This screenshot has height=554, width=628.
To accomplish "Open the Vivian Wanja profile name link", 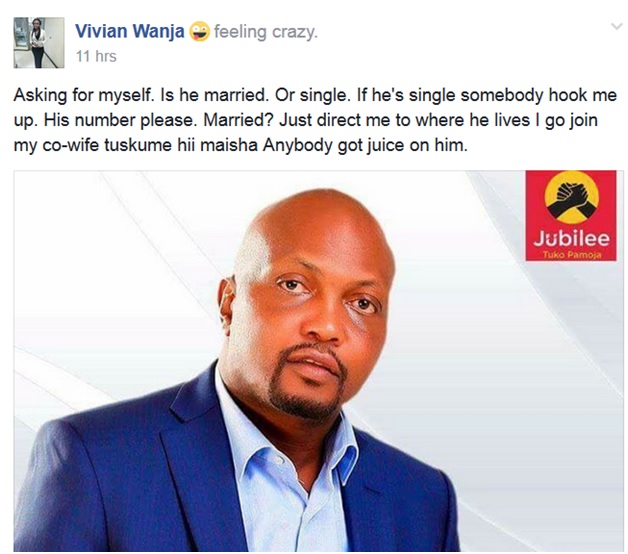I will (130, 32).
